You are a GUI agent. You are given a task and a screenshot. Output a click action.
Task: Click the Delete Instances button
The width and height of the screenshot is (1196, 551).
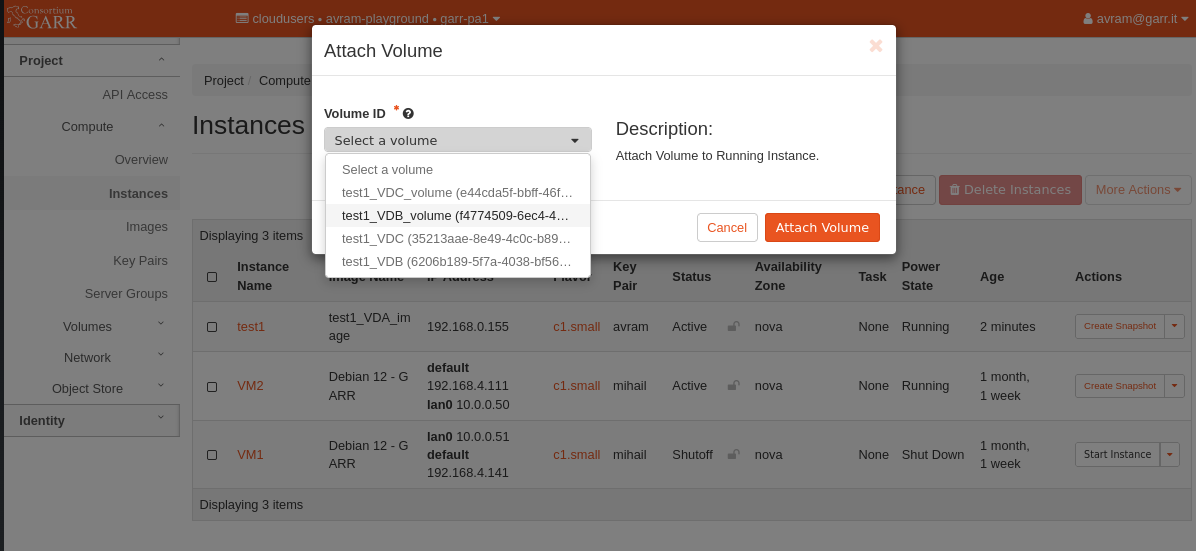pos(1010,189)
